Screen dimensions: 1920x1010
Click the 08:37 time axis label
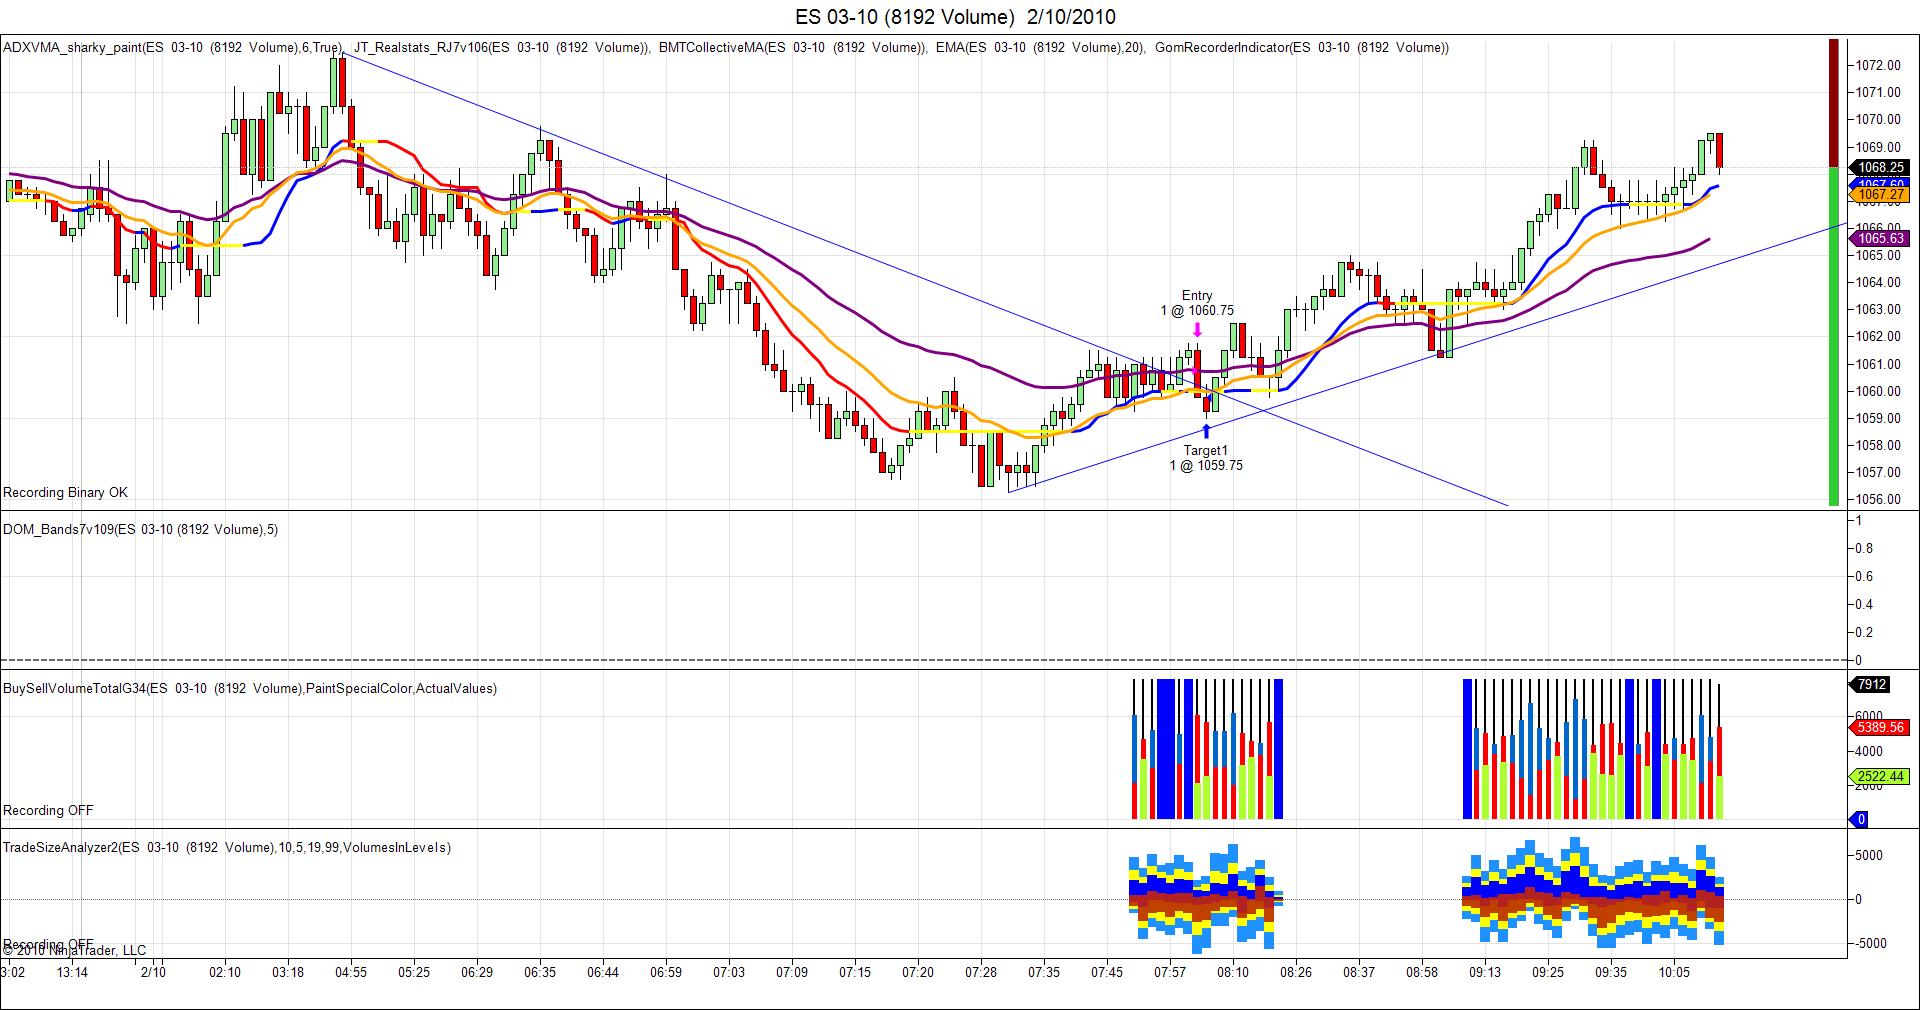(x=1358, y=972)
